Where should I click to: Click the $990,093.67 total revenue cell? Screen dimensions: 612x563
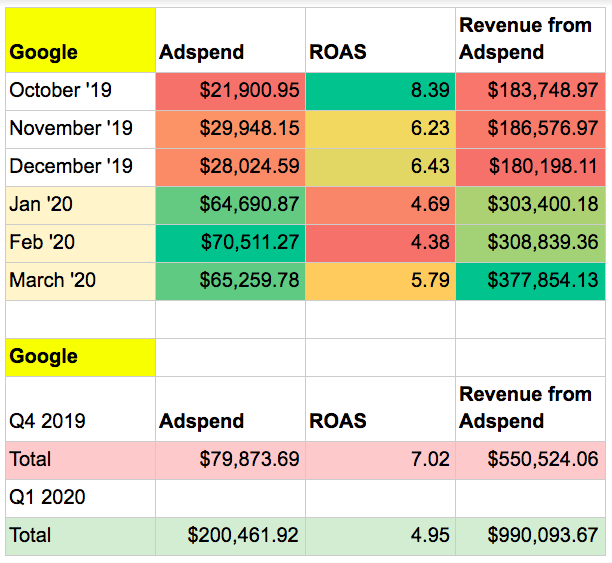[531, 536]
